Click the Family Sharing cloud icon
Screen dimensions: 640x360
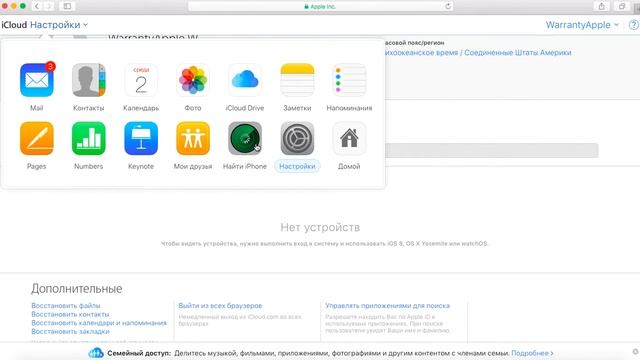point(96,353)
